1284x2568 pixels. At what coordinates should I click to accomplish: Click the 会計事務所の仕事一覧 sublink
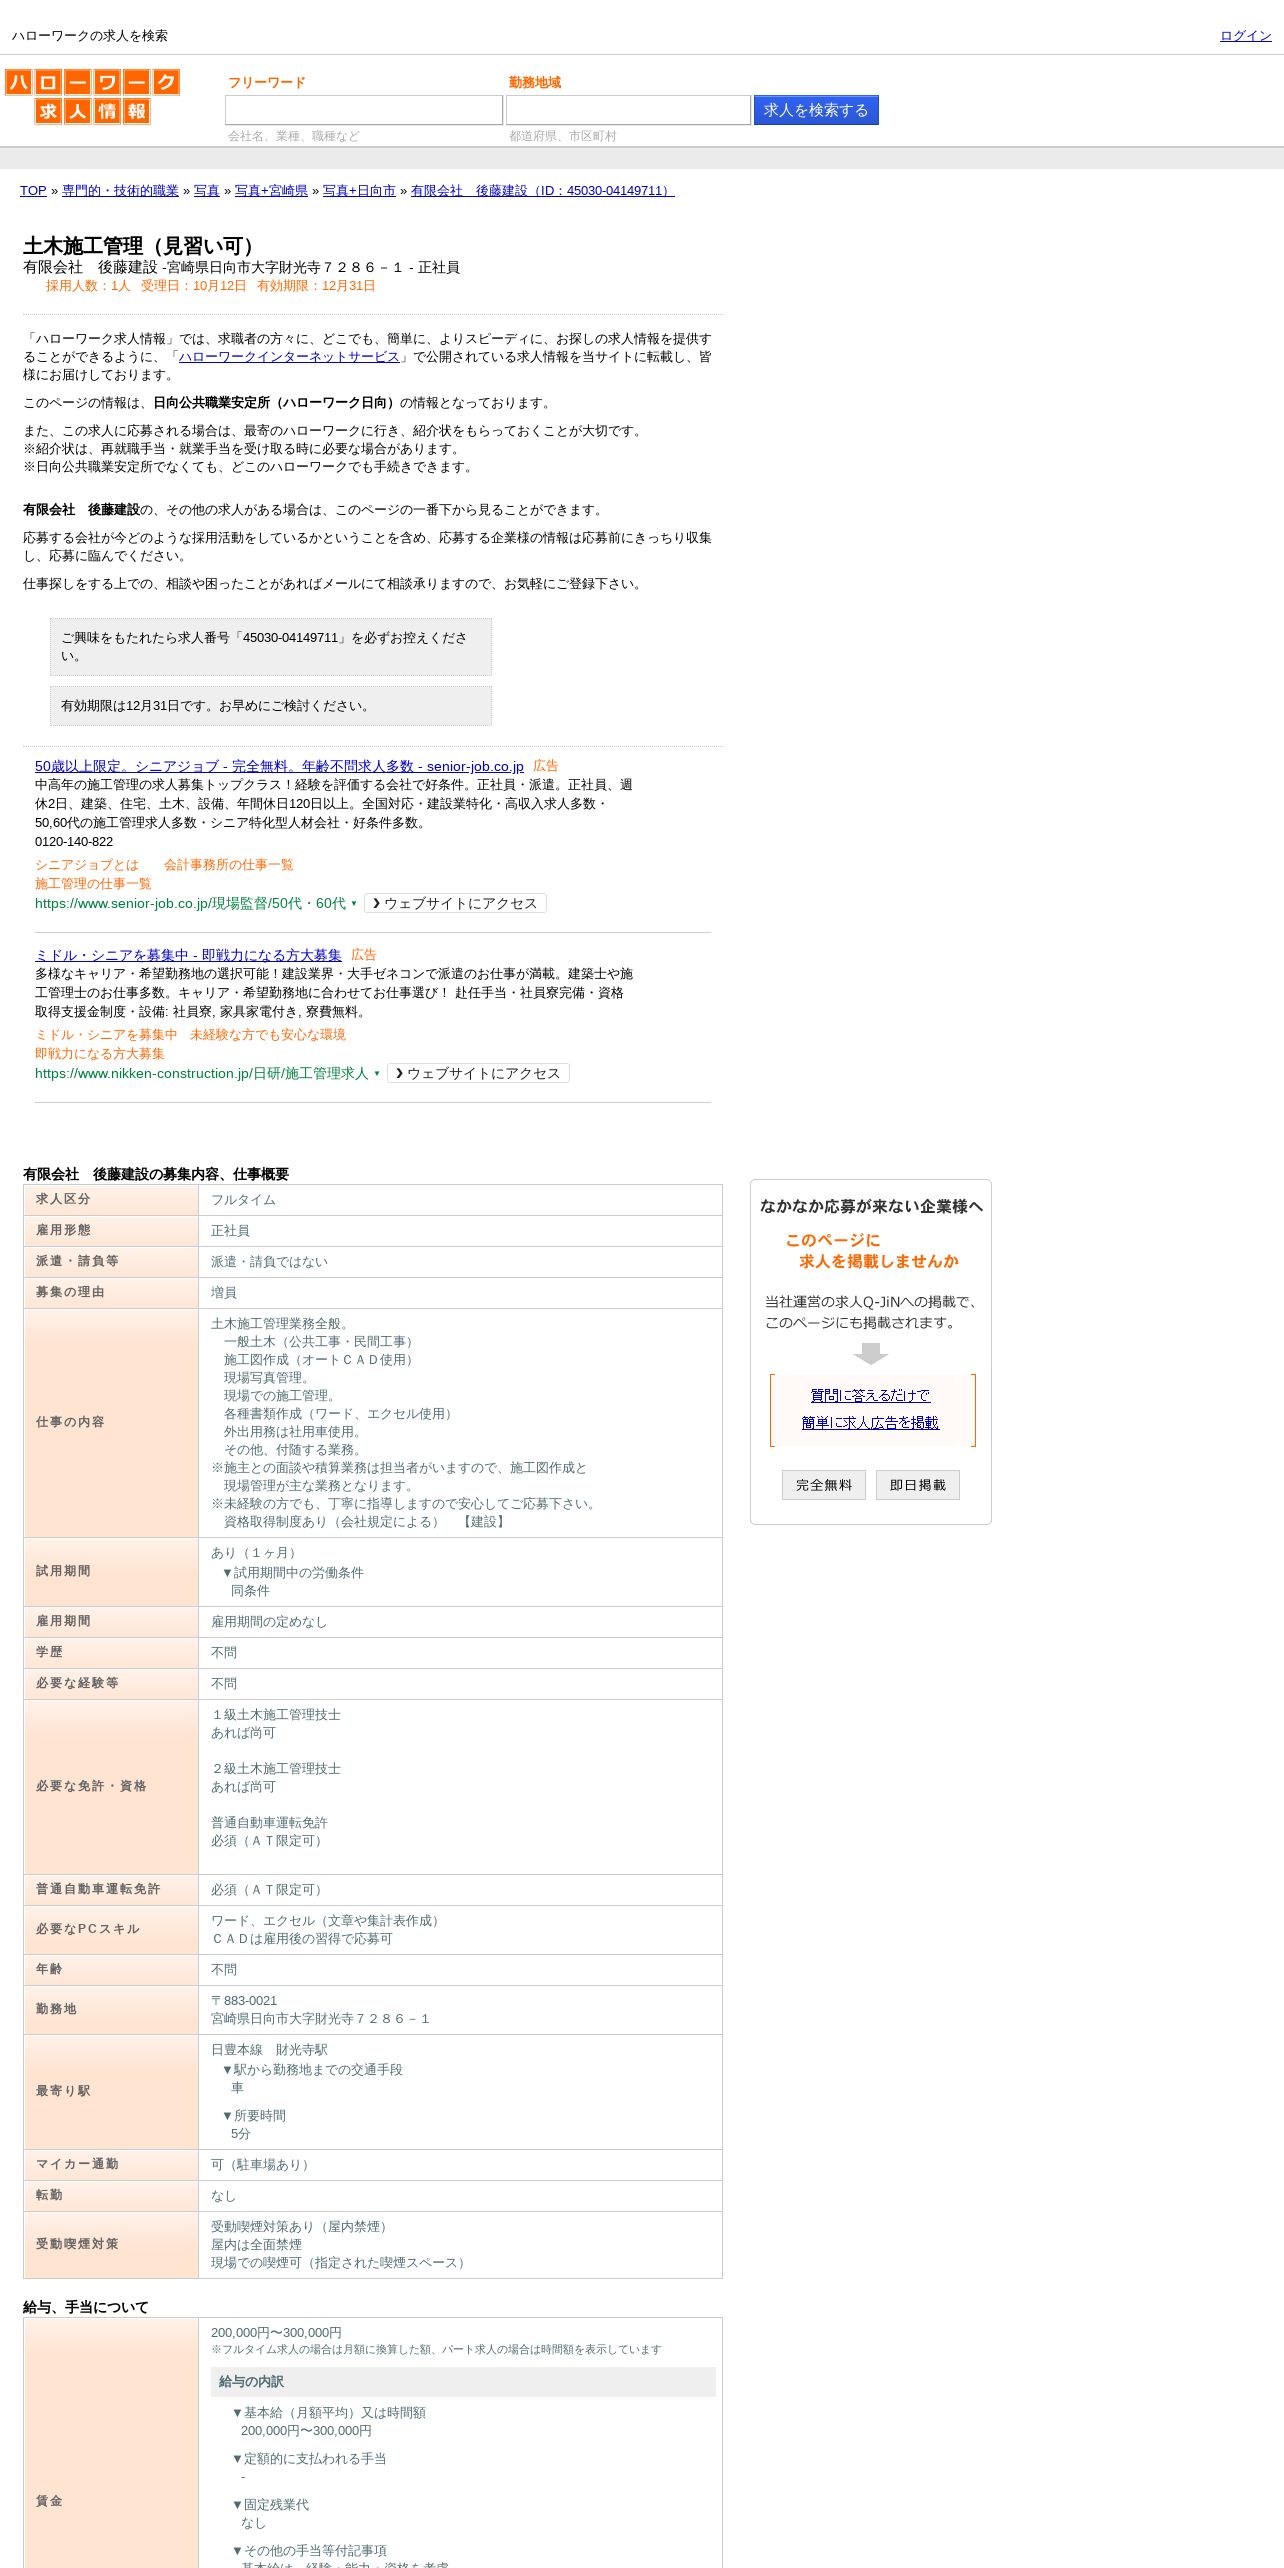228,865
